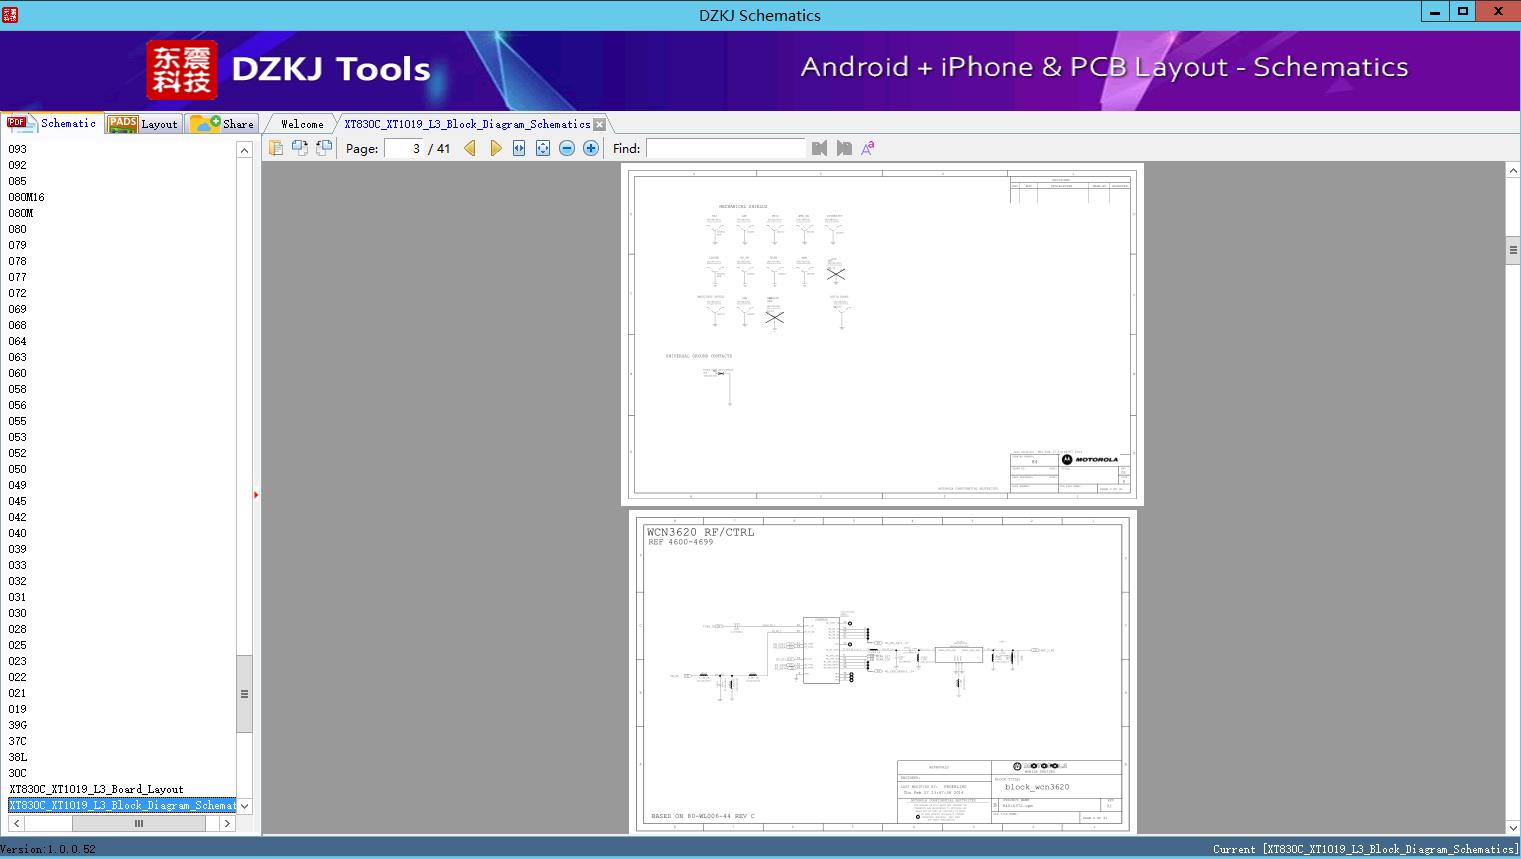
Task: Click the DZKJ app icon in title bar
Action: click(x=10, y=15)
